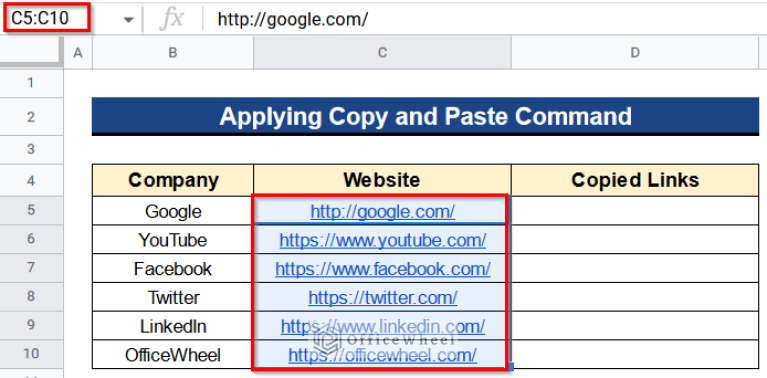Open the Name box dropdown arrow

pyautogui.click(x=129, y=20)
